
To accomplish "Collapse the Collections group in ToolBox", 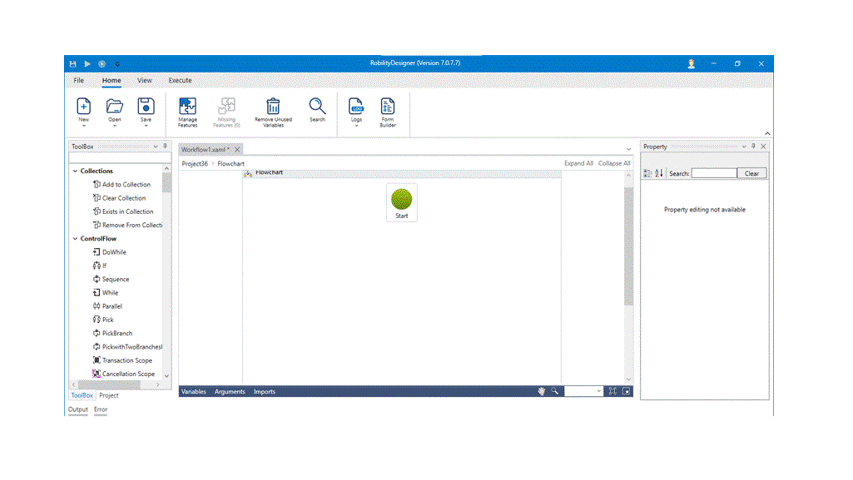I will coord(75,171).
